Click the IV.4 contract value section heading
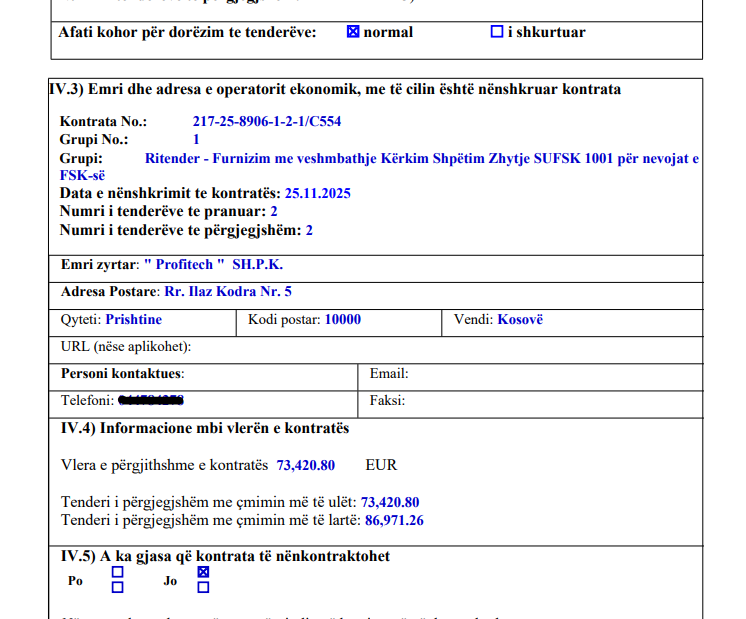This screenshot has width=746, height=619. (x=205, y=429)
